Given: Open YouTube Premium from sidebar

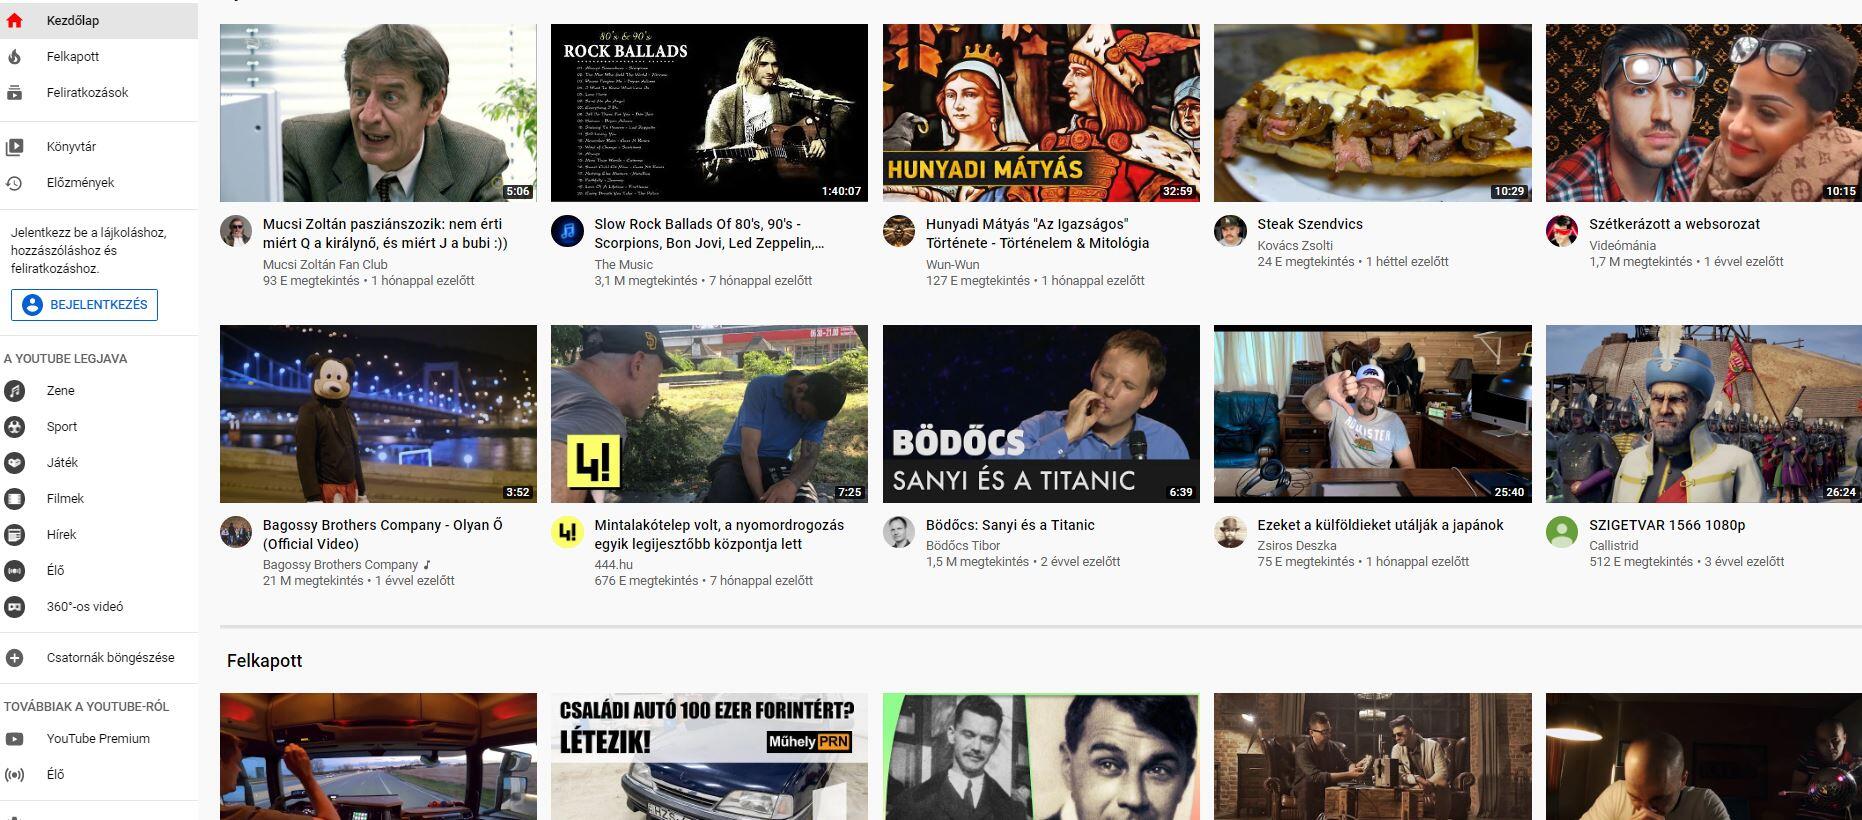Looking at the screenshot, I should coord(97,739).
